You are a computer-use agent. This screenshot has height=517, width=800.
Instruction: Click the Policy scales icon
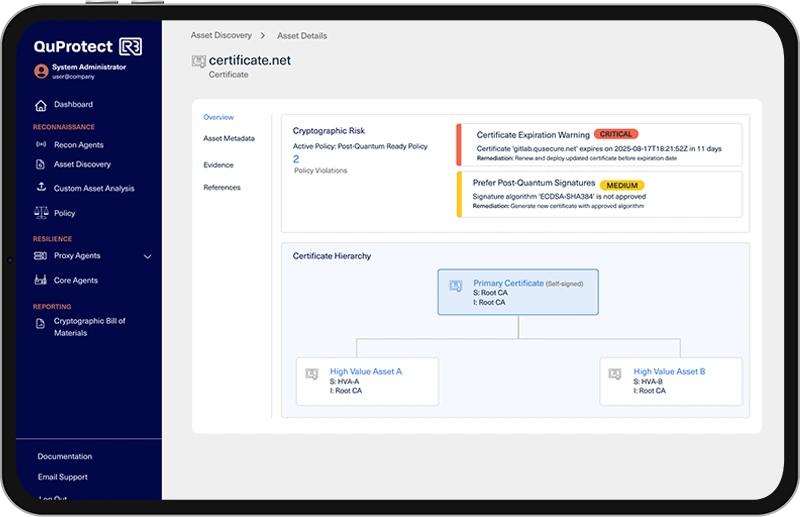click(x=41, y=213)
